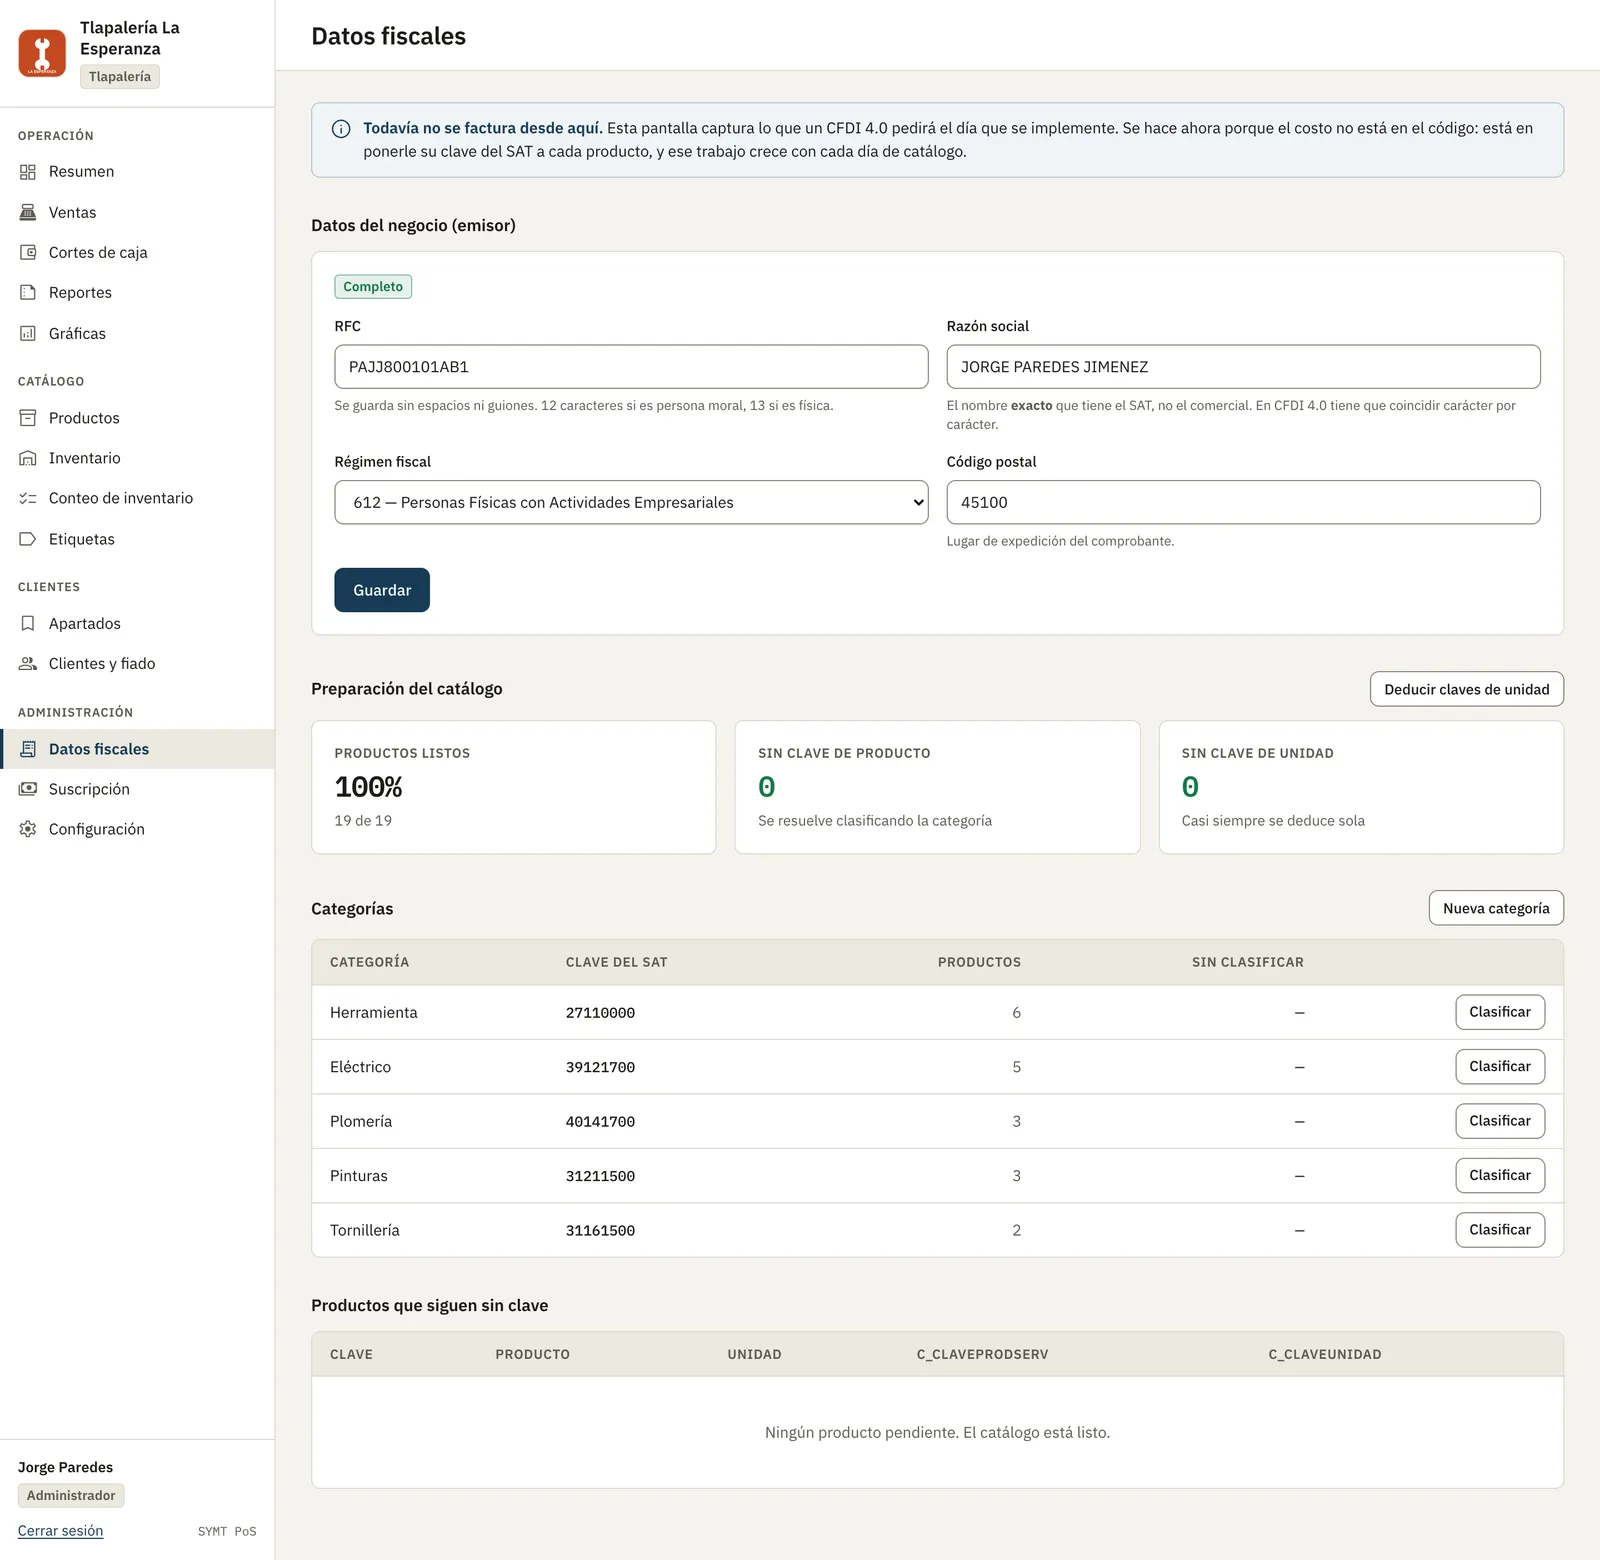1600x1560 pixels.
Task: Clasificar the Pinturas category
Action: (1500, 1175)
